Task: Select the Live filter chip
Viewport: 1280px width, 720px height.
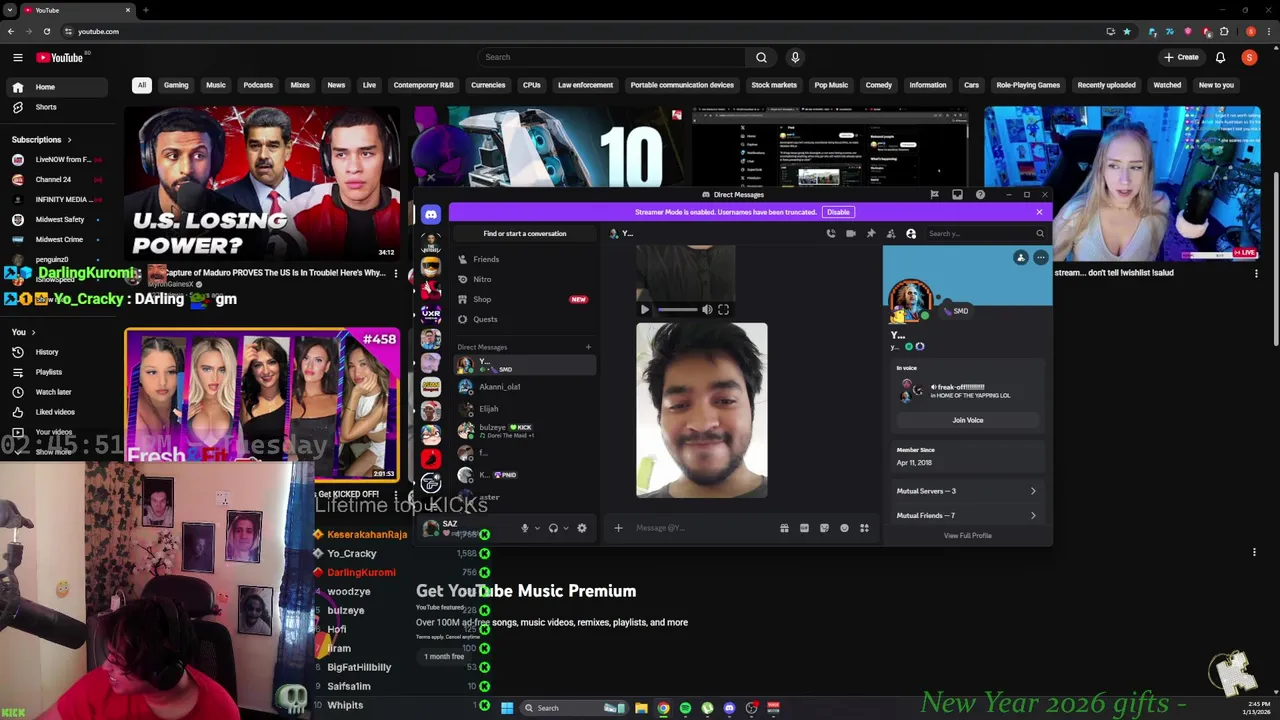Action: (x=369, y=85)
